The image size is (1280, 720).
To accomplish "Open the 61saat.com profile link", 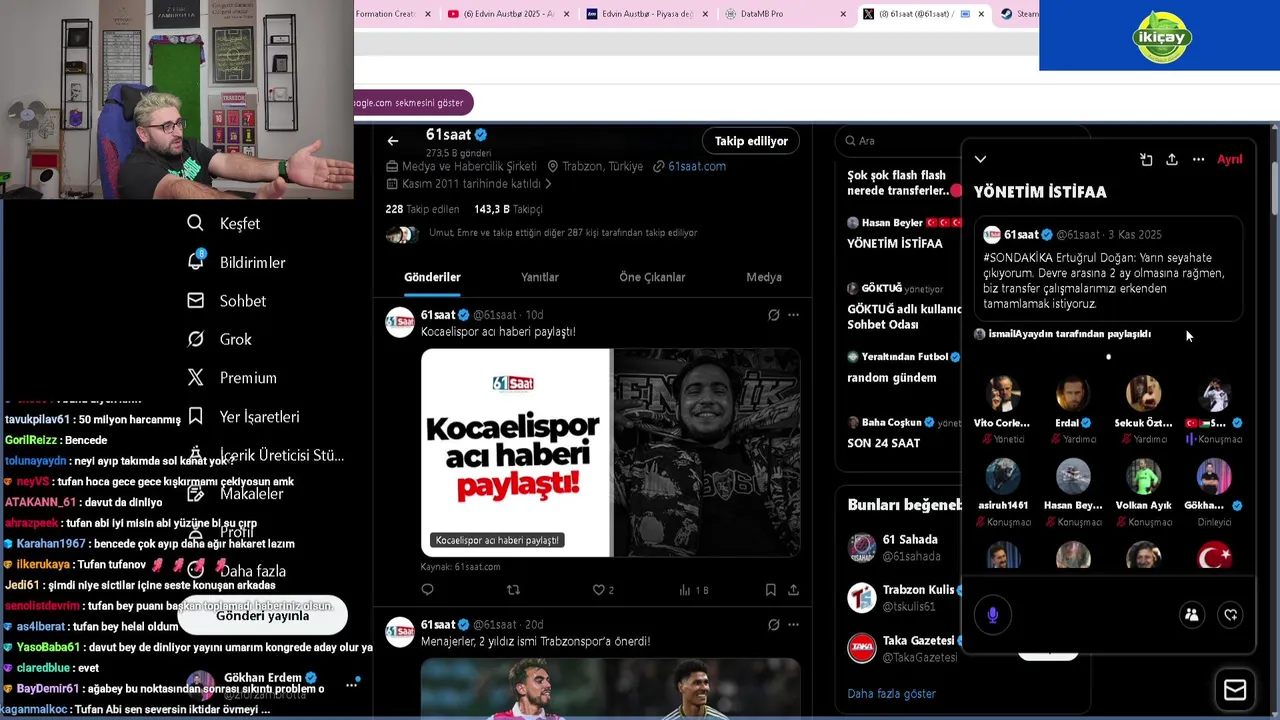I will pyautogui.click(x=696, y=166).
